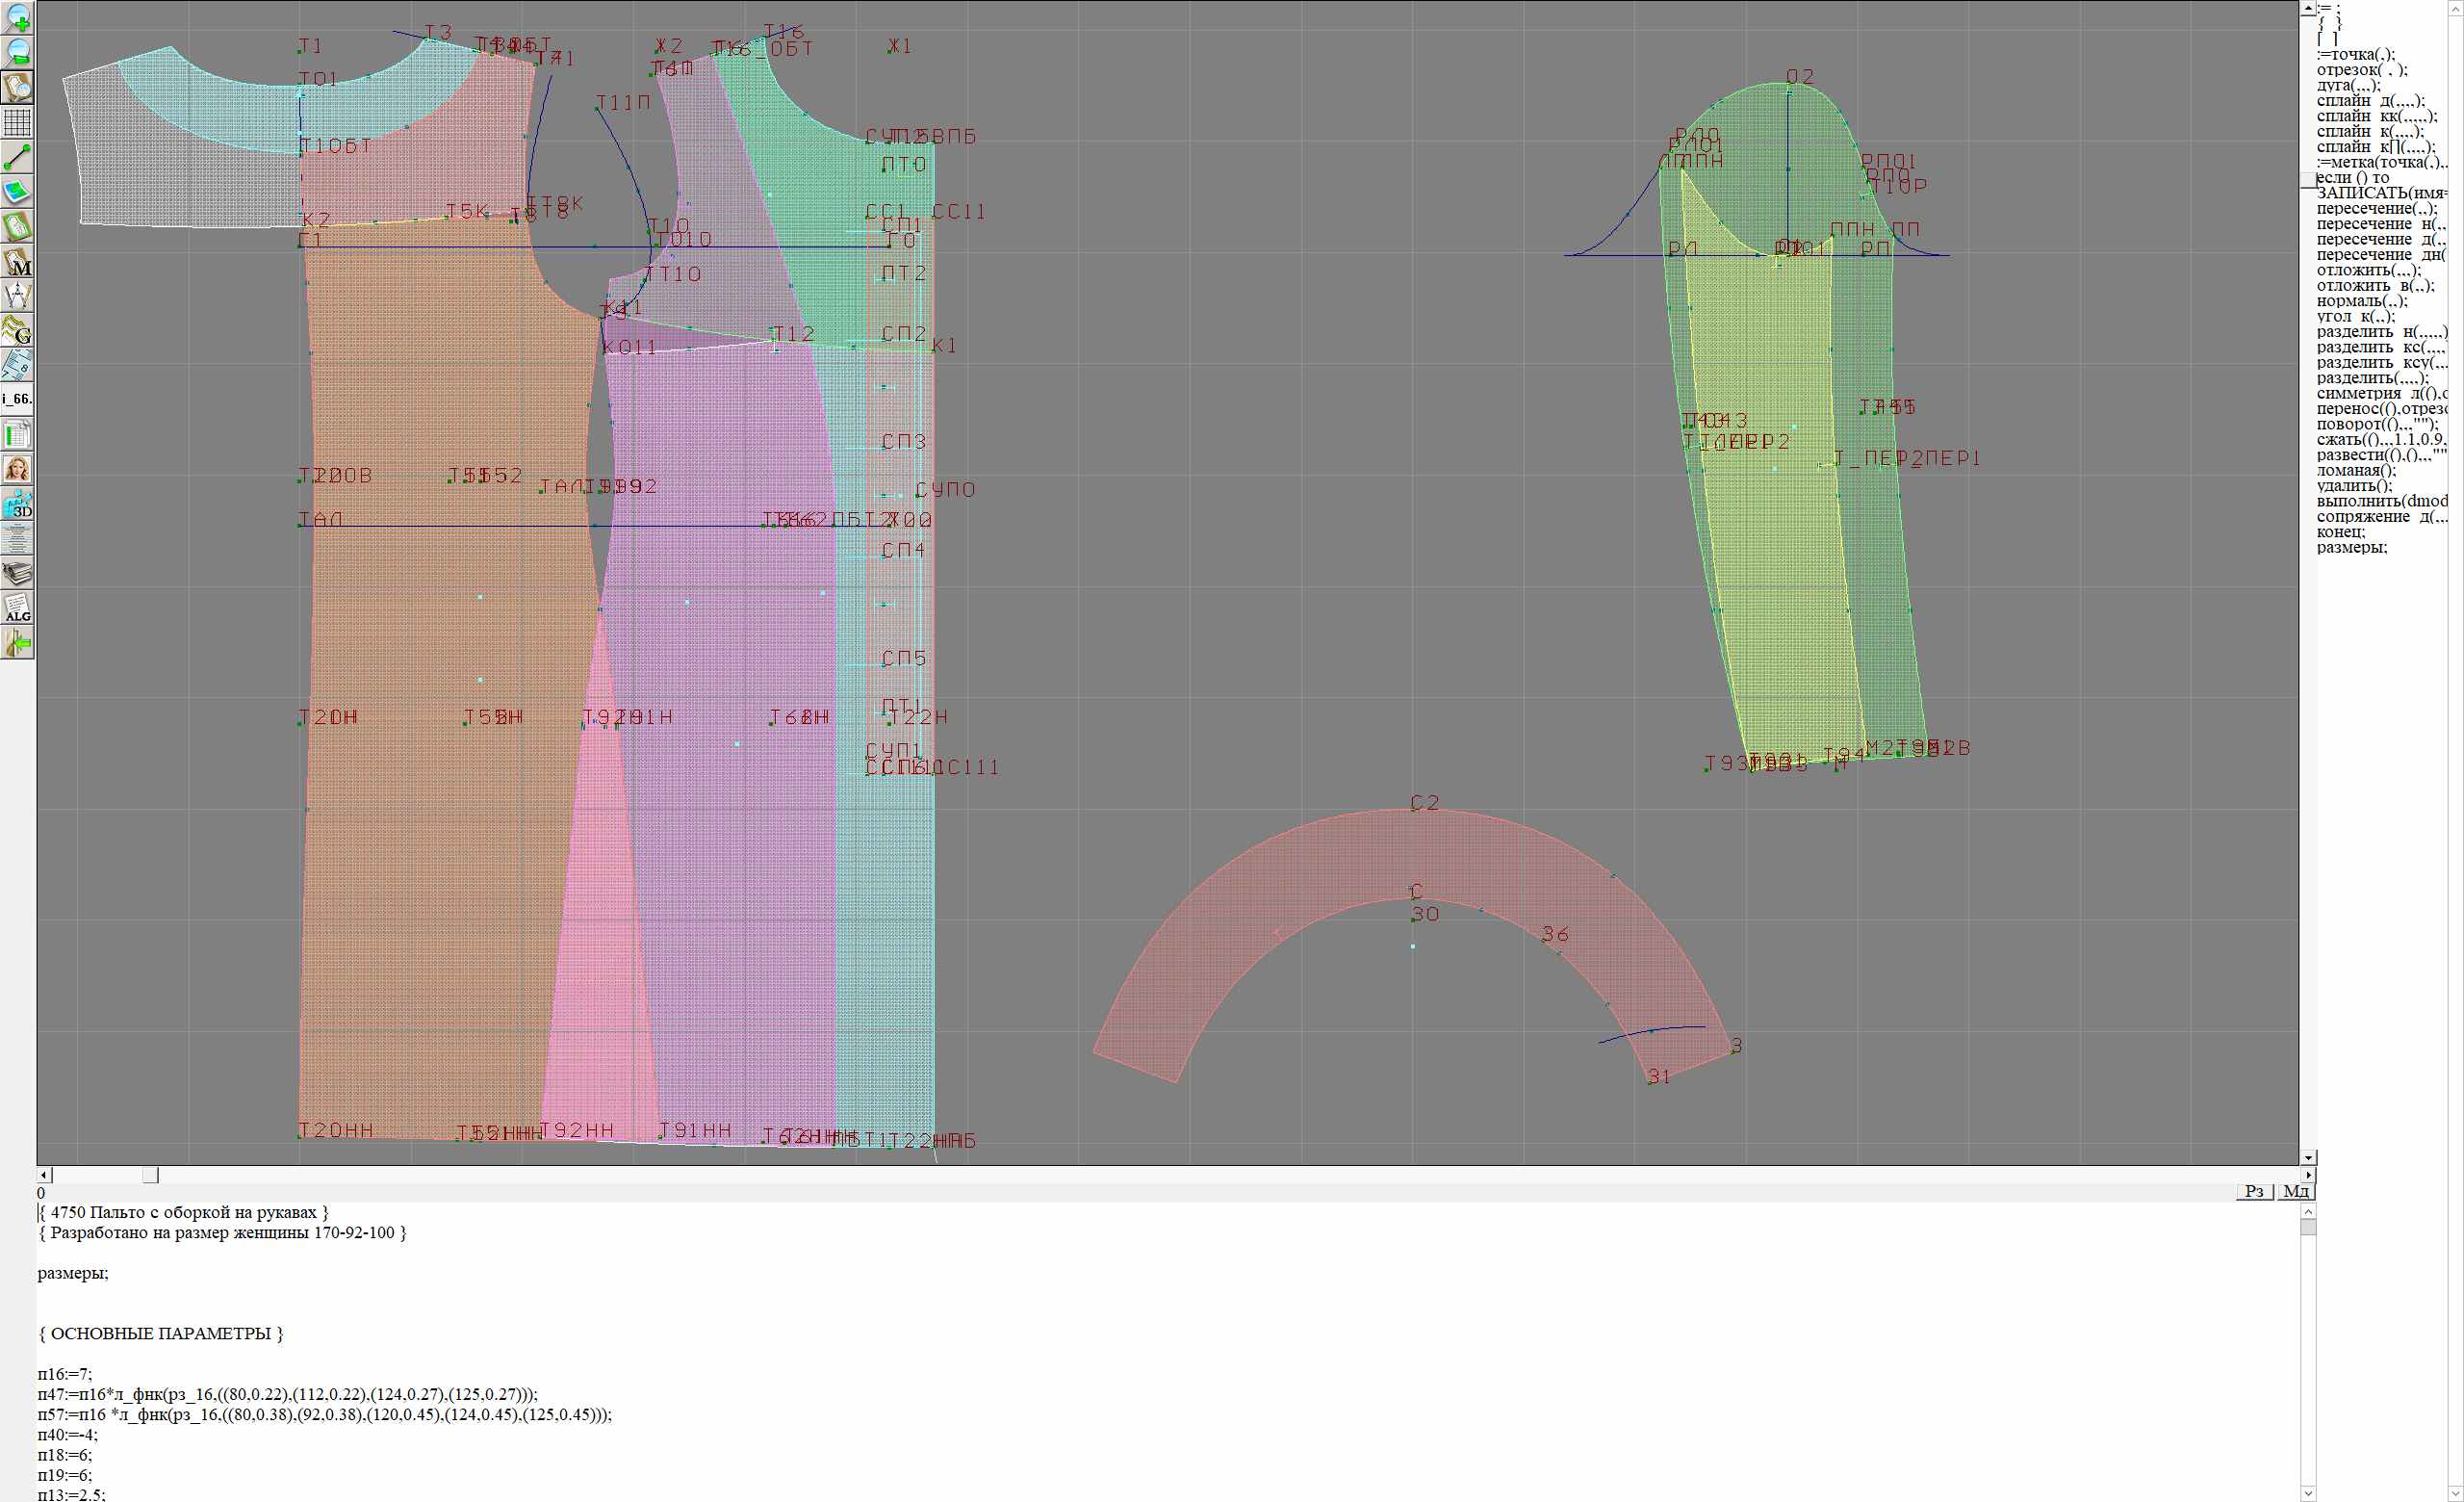Click horizontal scrollbar left arrow of canvas
This screenshot has height=1502, width=2464.
44,1175
